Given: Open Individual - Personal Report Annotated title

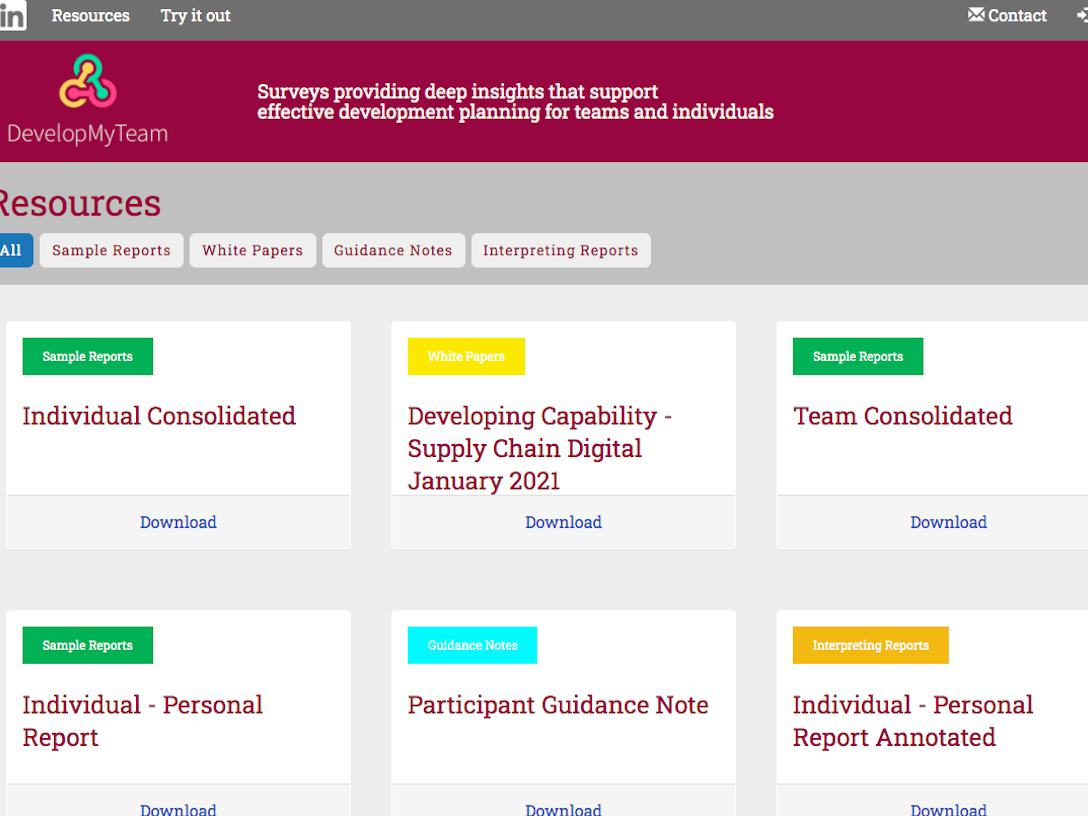Looking at the screenshot, I should [x=912, y=721].
